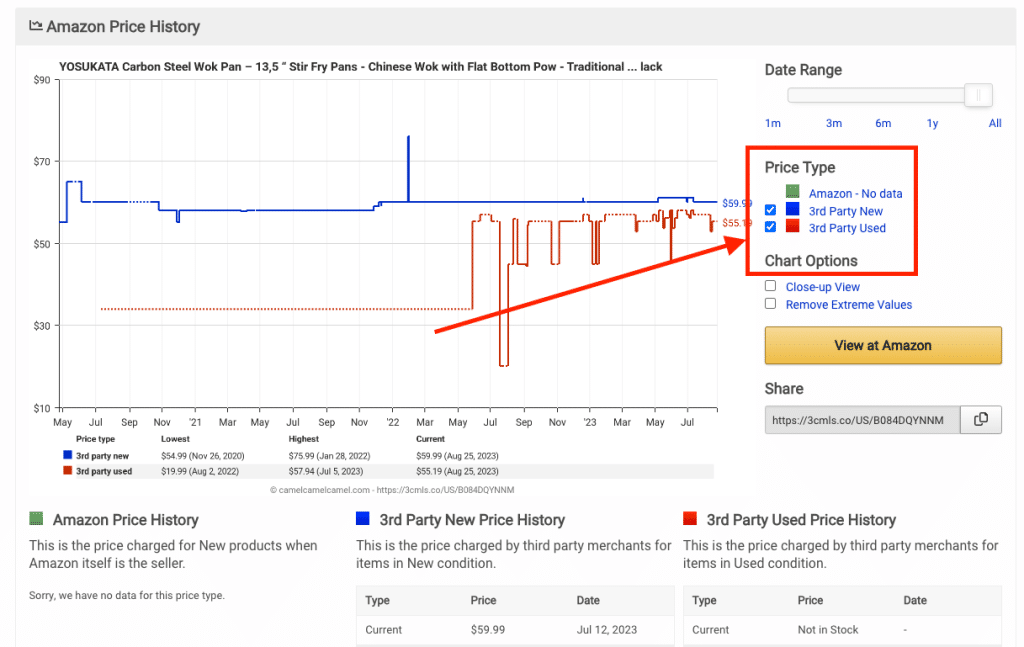Click the copy share link icon
Image resolution: width=1024 pixels, height=647 pixels.
pyautogui.click(x=980, y=420)
